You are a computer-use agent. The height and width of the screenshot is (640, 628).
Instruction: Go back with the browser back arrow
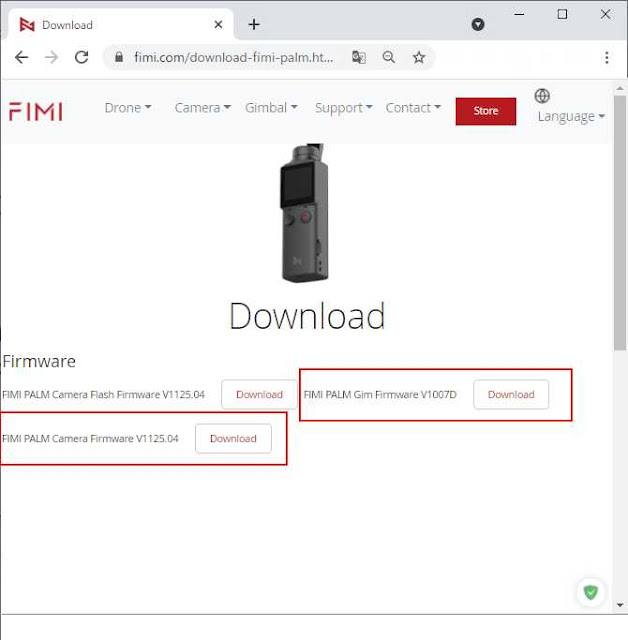pos(21,57)
